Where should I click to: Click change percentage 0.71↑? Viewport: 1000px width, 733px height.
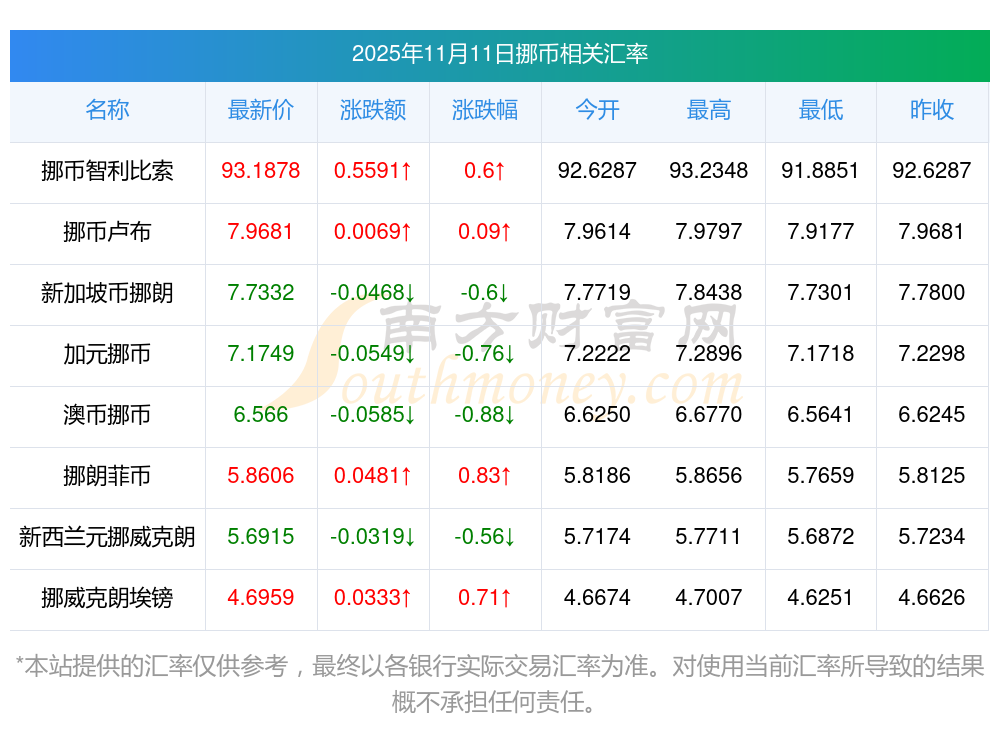click(485, 597)
